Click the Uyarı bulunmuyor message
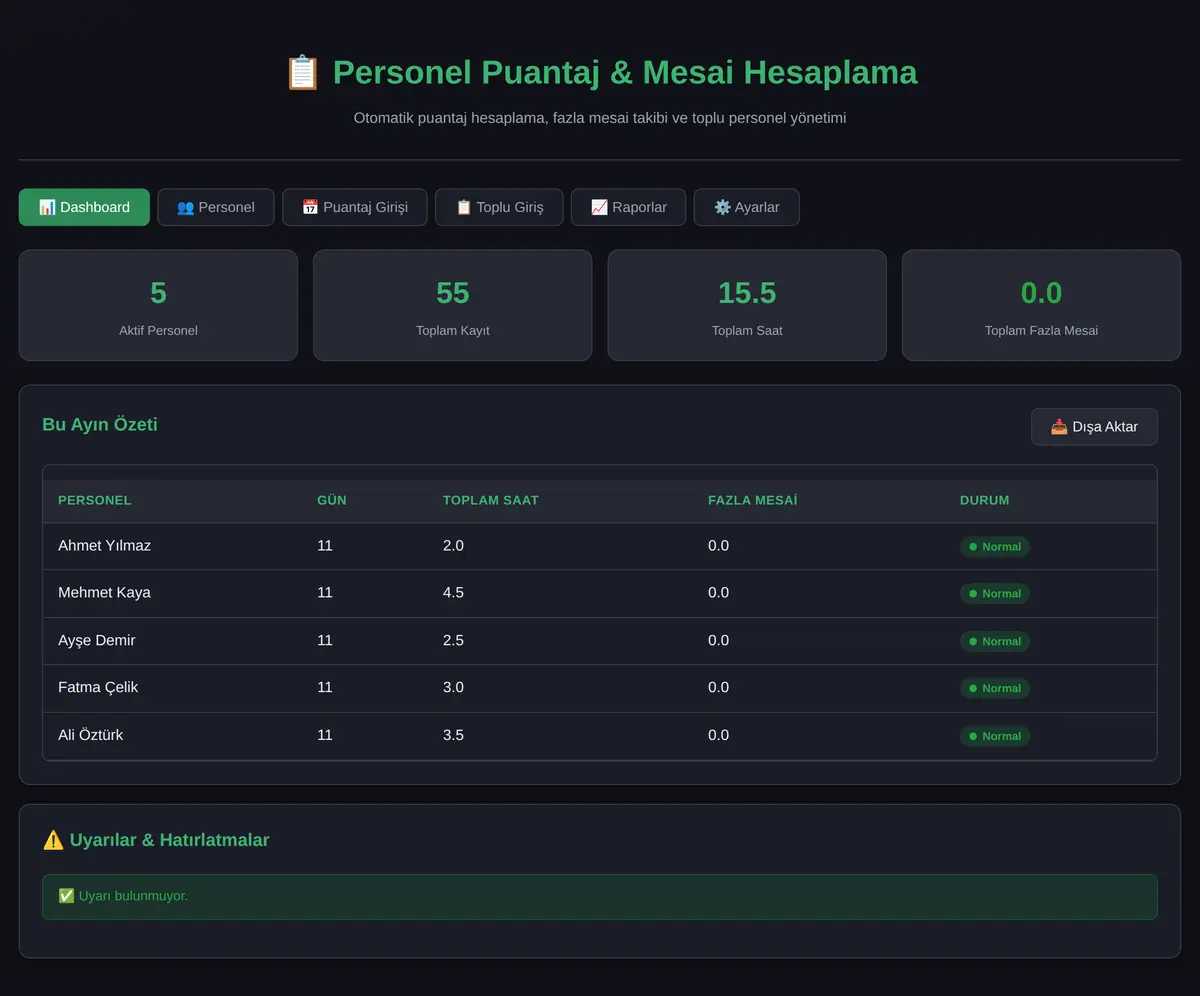Viewport: 1200px width, 996px height. click(x=133, y=896)
